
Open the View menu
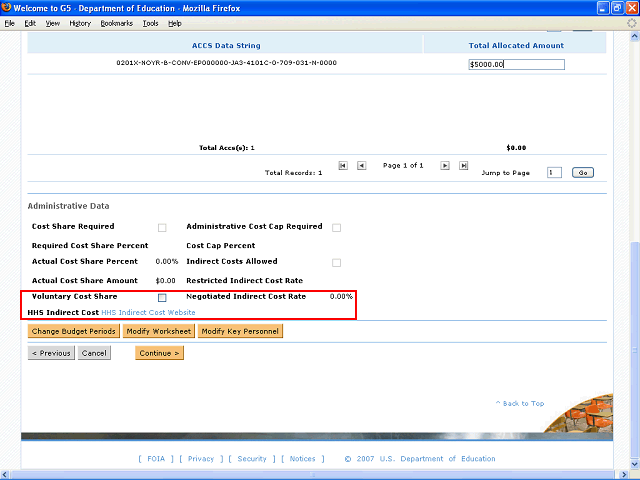(x=53, y=24)
